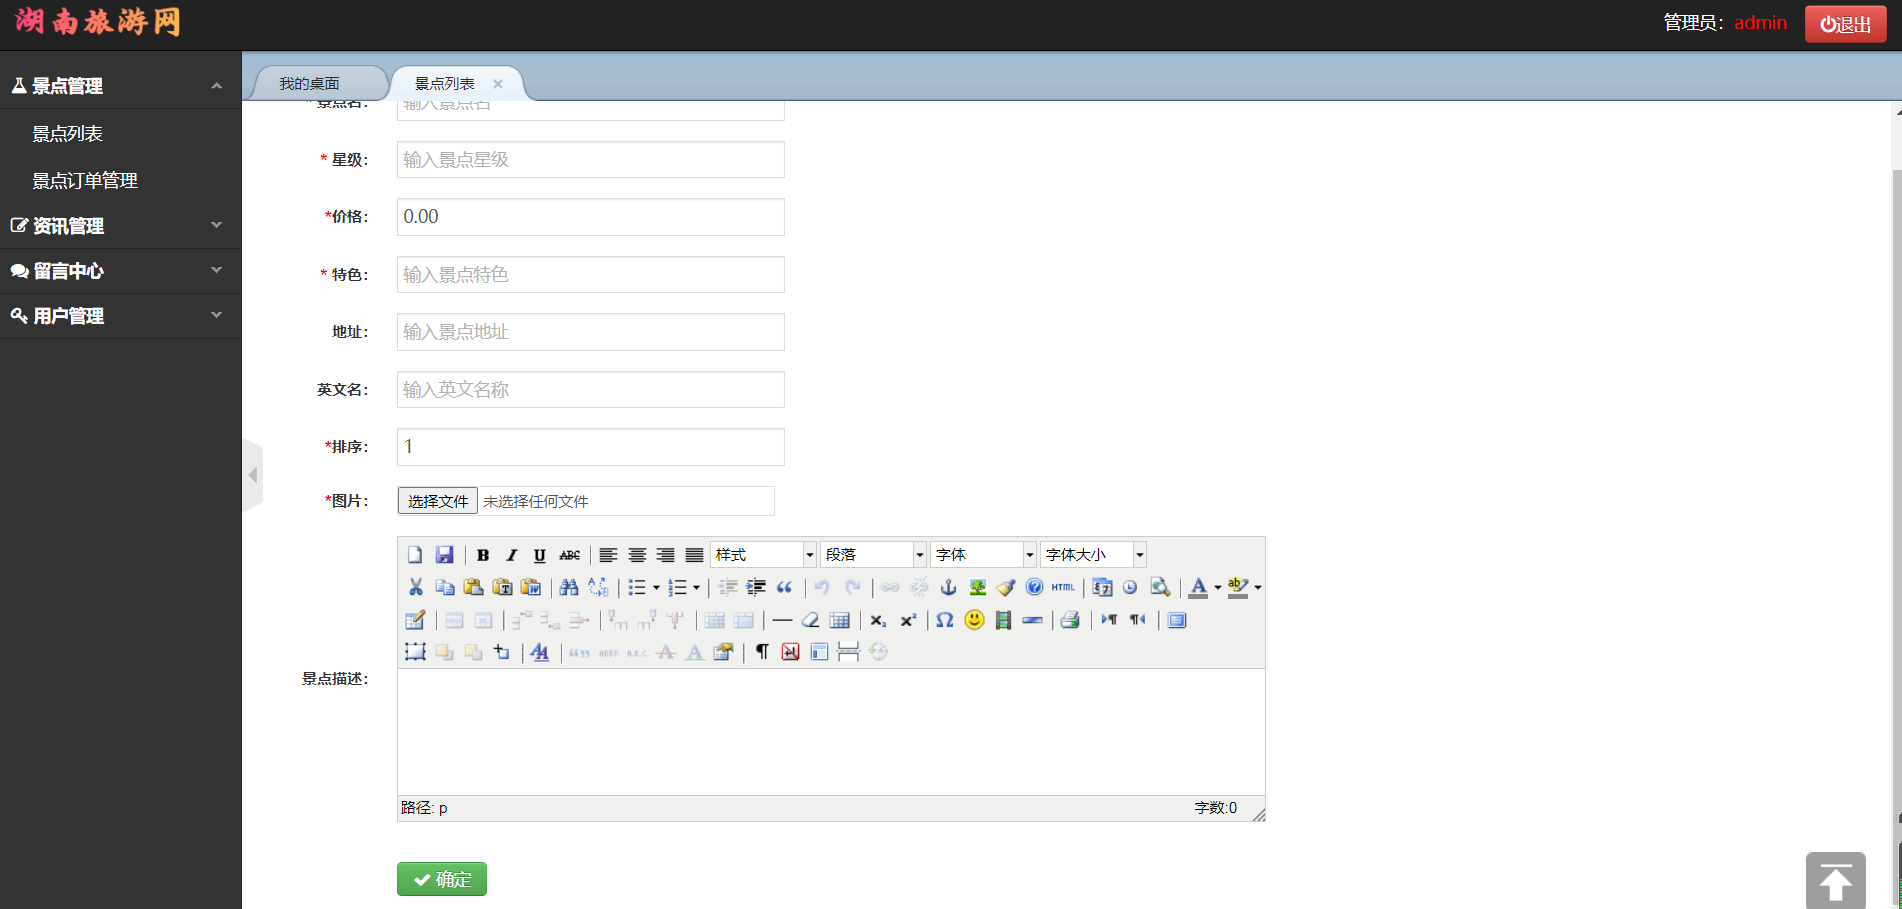The image size is (1902, 909).
Task: Click the print icon in editor toolbar
Action: [1070, 620]
